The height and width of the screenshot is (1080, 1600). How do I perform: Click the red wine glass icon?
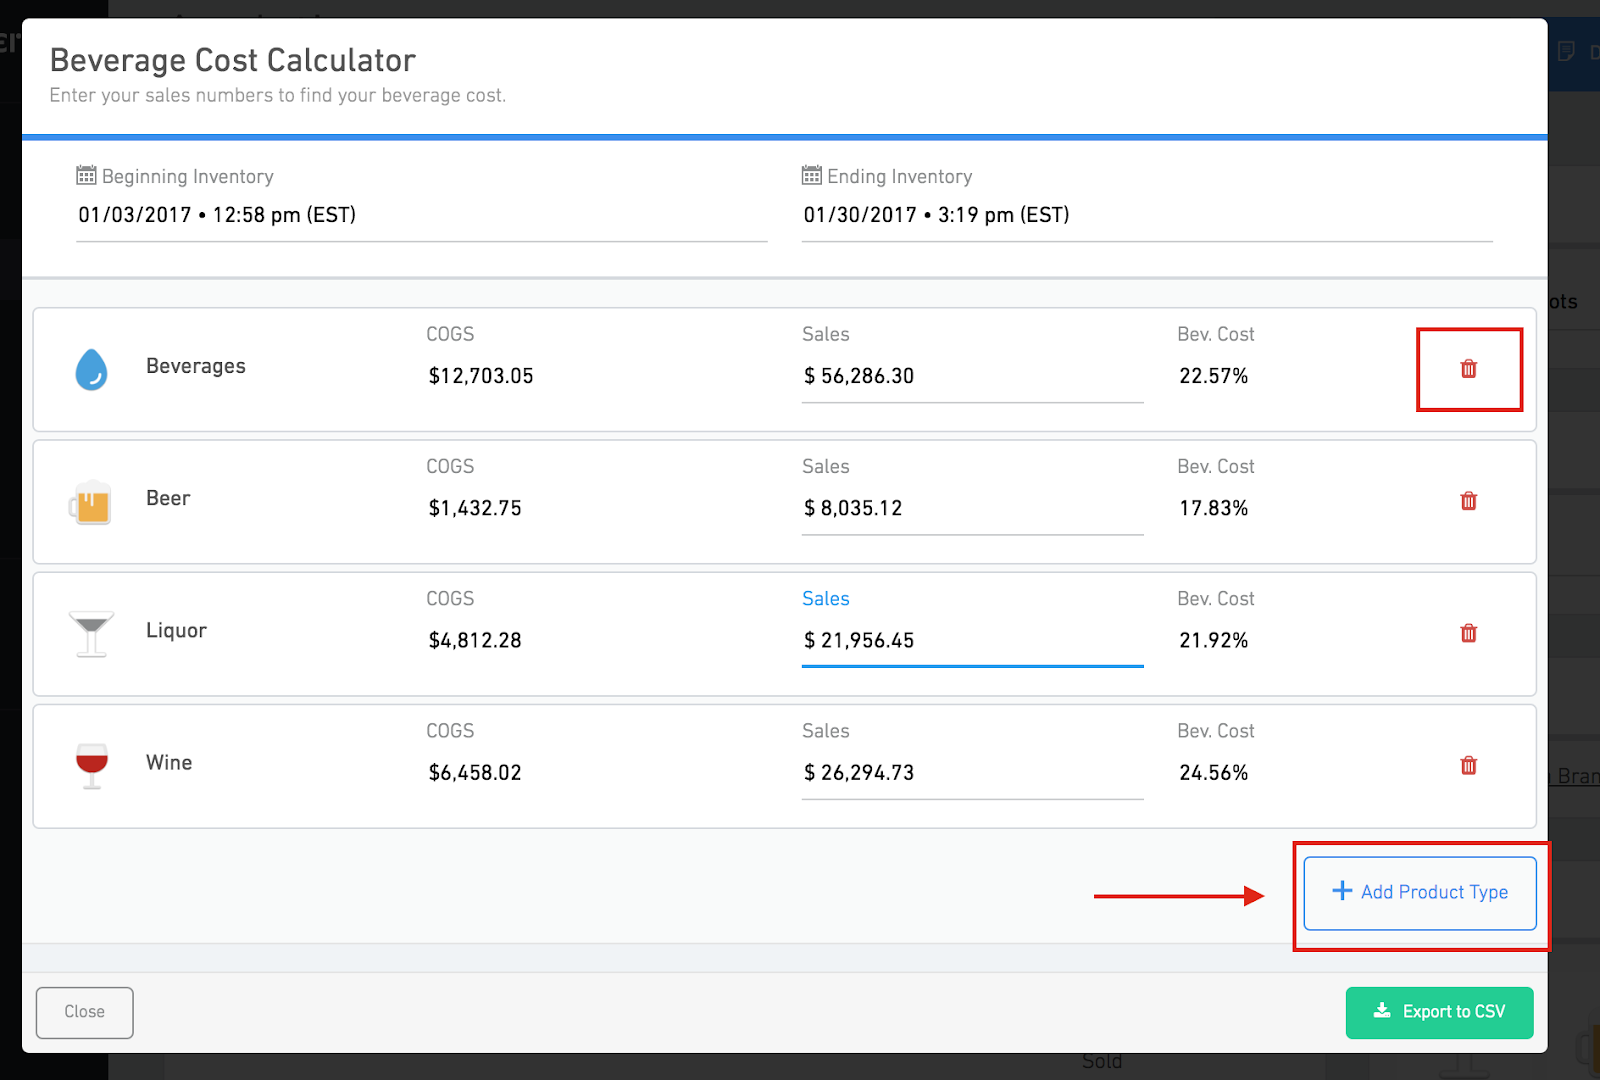91,765
